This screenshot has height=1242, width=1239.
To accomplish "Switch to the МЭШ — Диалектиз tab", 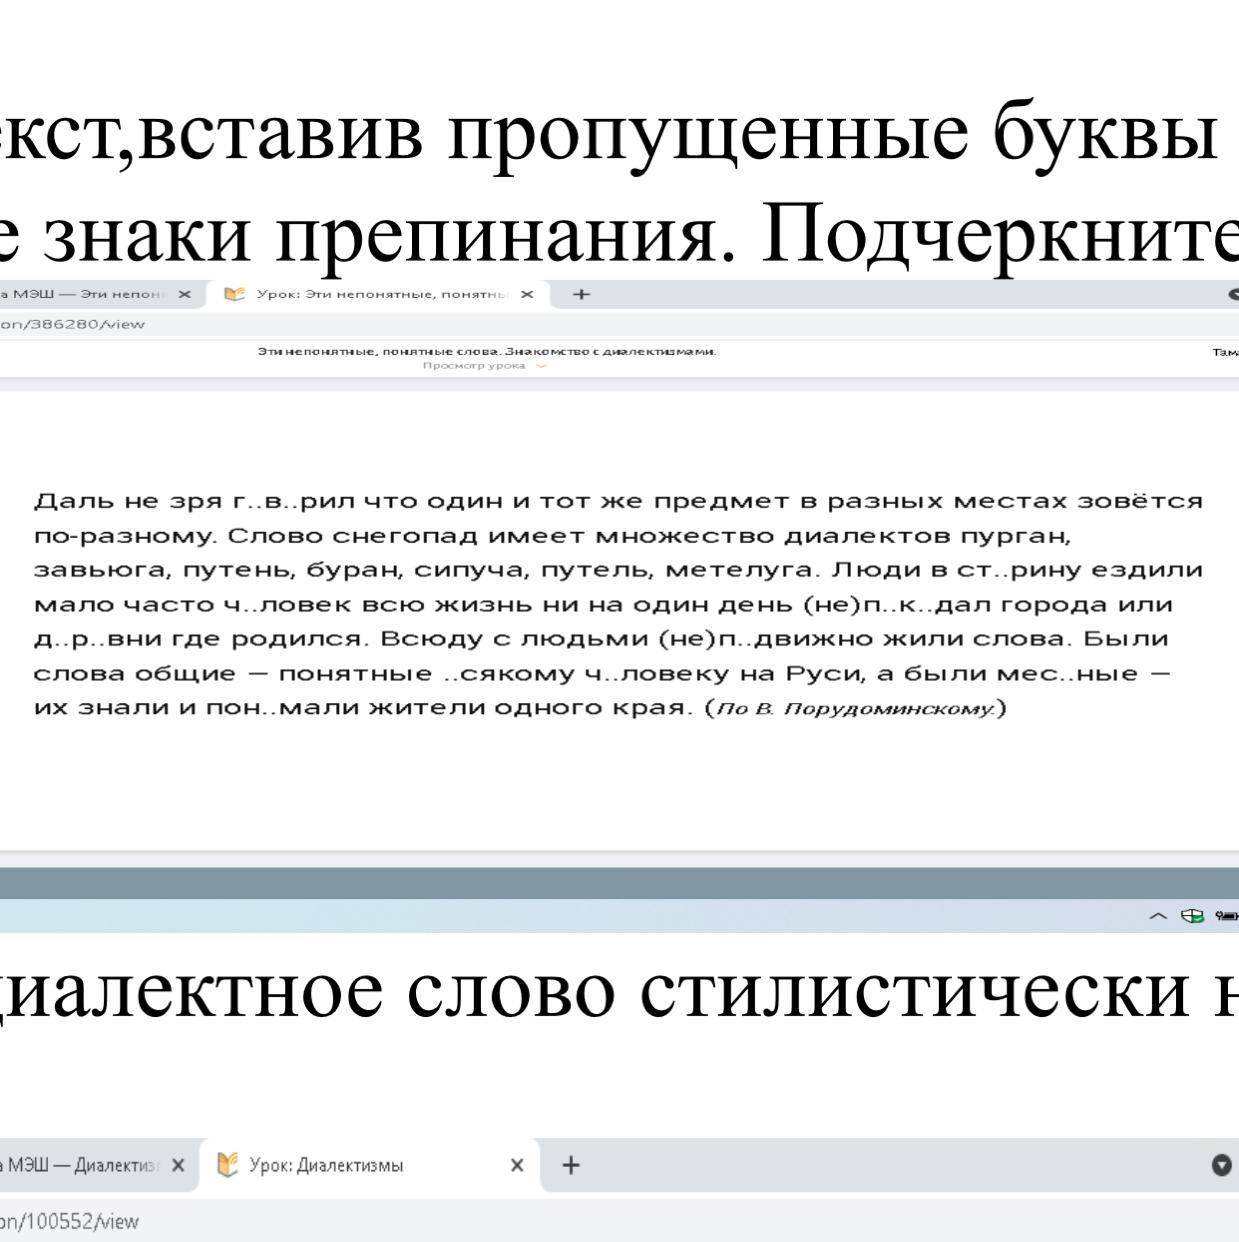I will tap(80, 1165).
